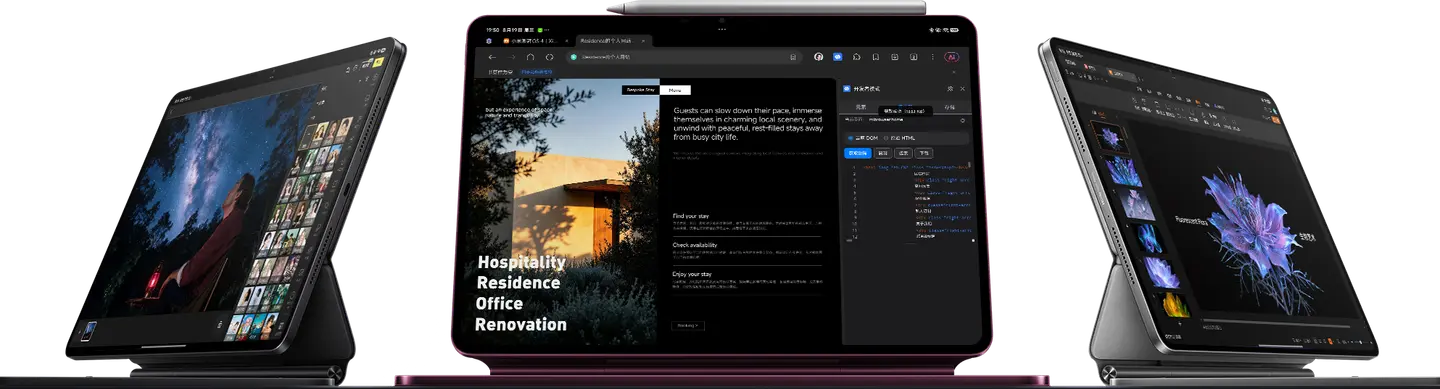The image size is (1440, 389).
Task: Open the downloads icon in browser toolbar
Action: (x=894, y=57)
